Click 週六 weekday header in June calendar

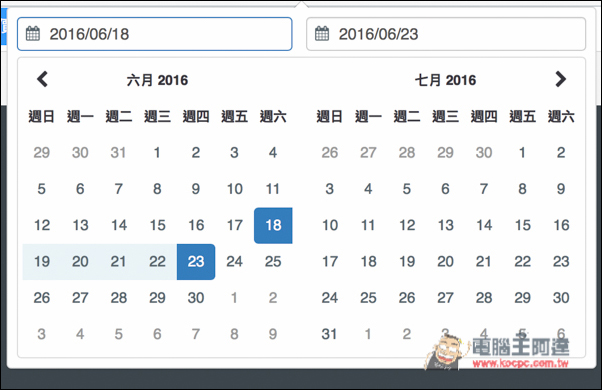pos(273,116)
